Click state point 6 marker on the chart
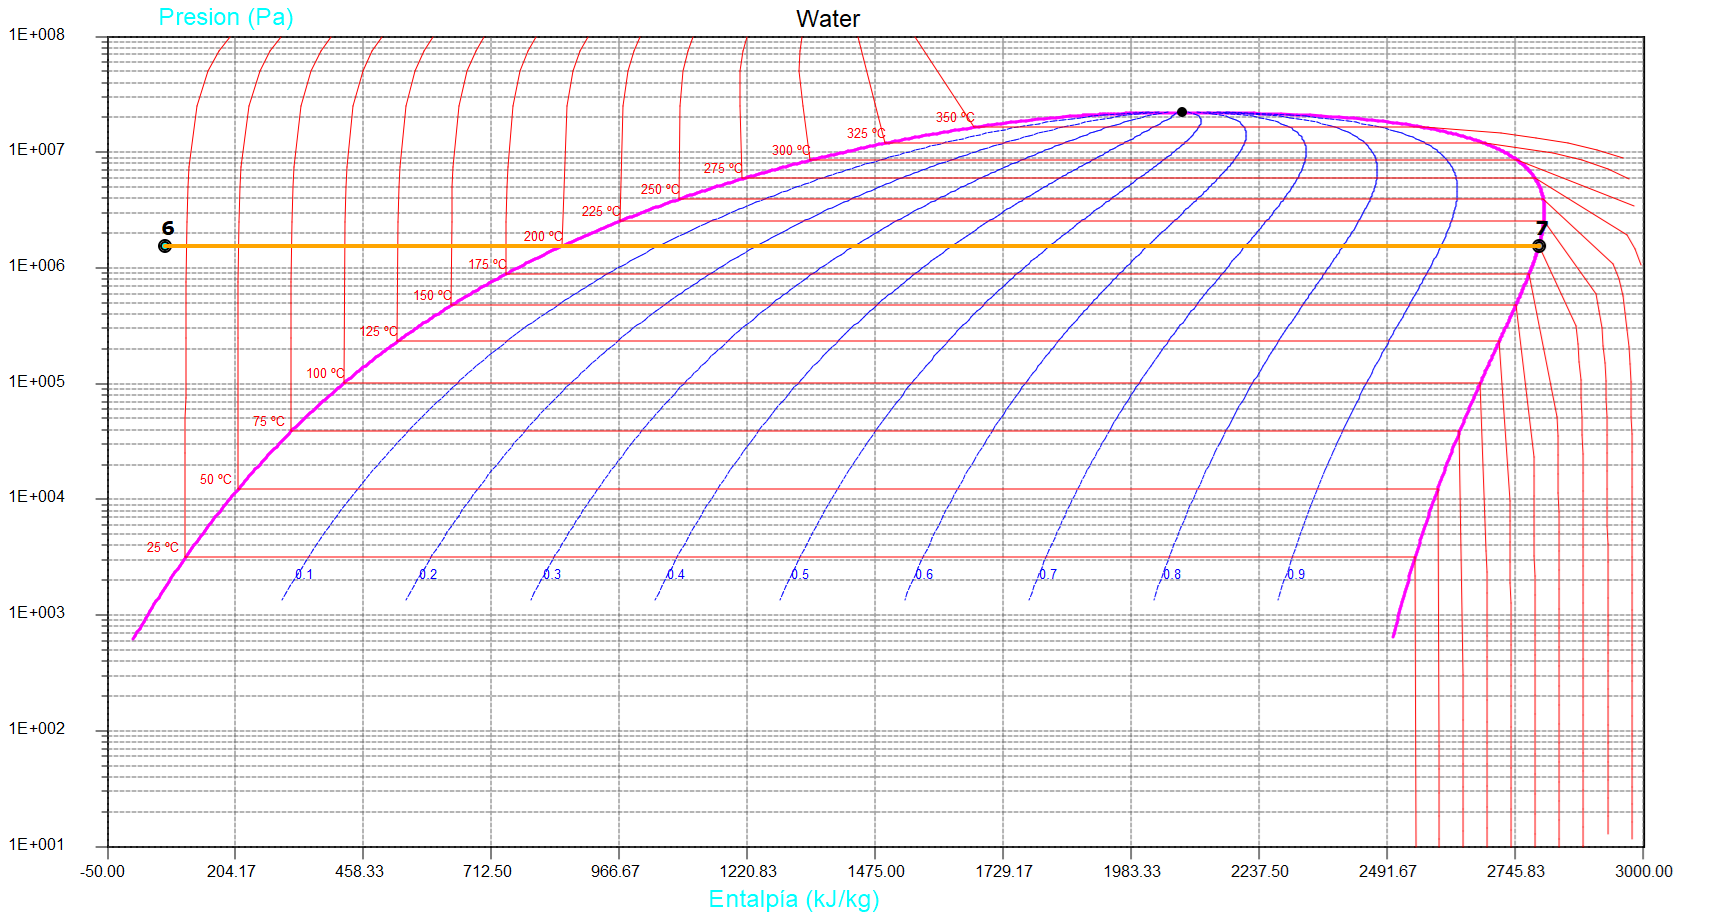 165,246
